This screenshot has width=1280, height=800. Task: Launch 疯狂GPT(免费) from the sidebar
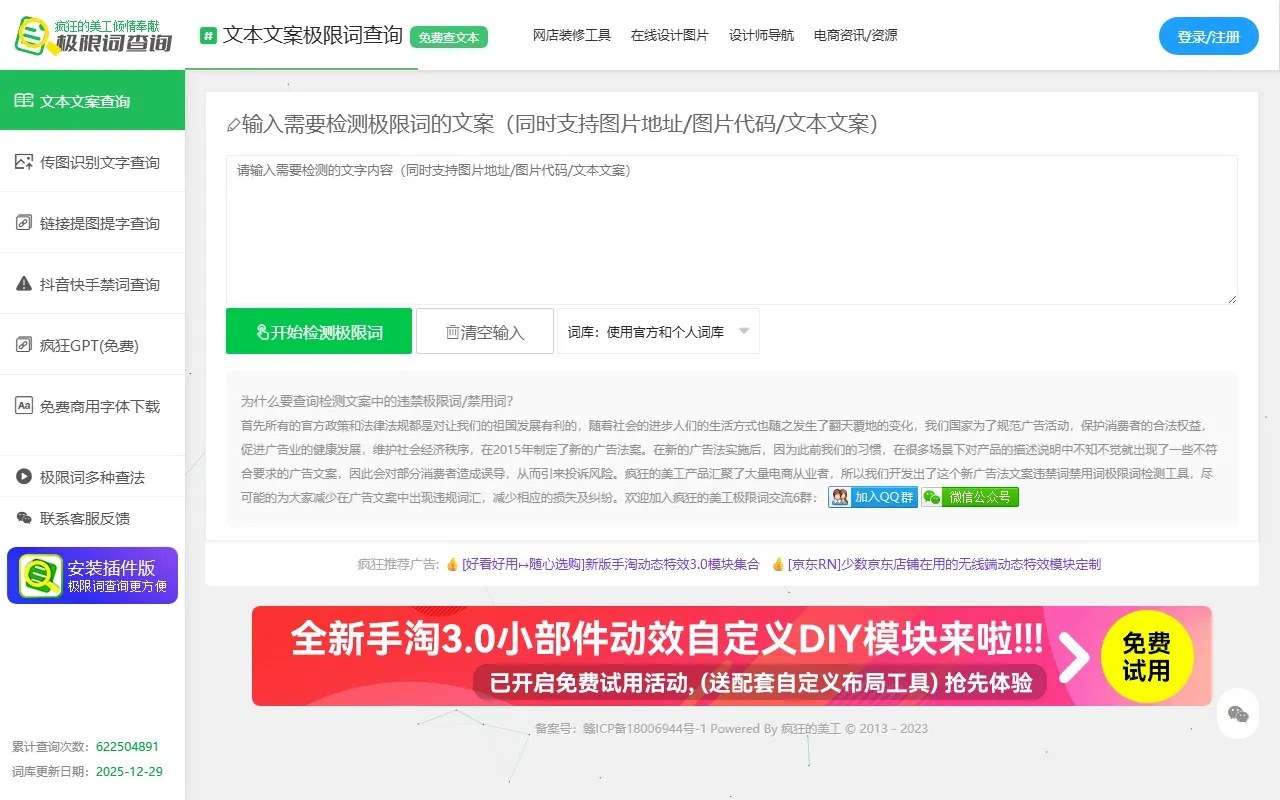pos(92,344)
